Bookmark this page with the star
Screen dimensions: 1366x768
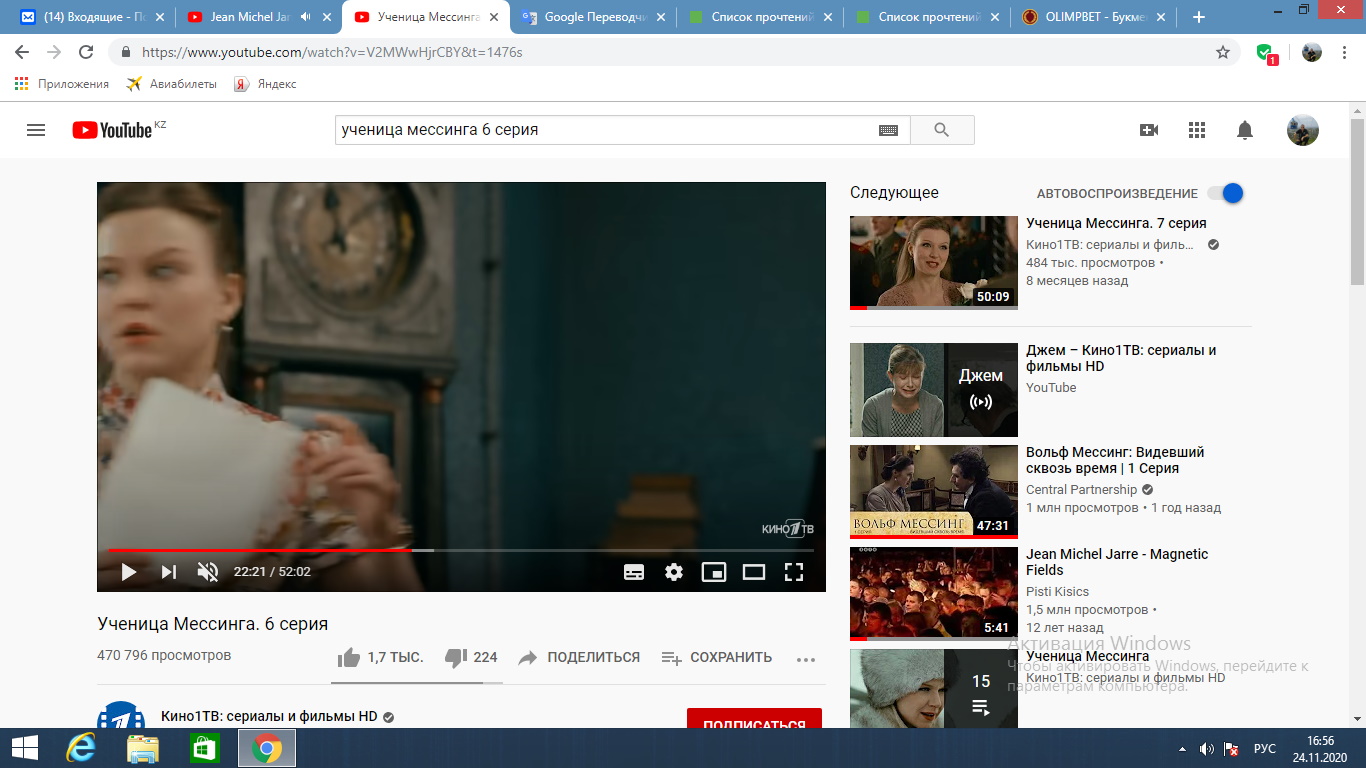click(x=1222, y=52)
